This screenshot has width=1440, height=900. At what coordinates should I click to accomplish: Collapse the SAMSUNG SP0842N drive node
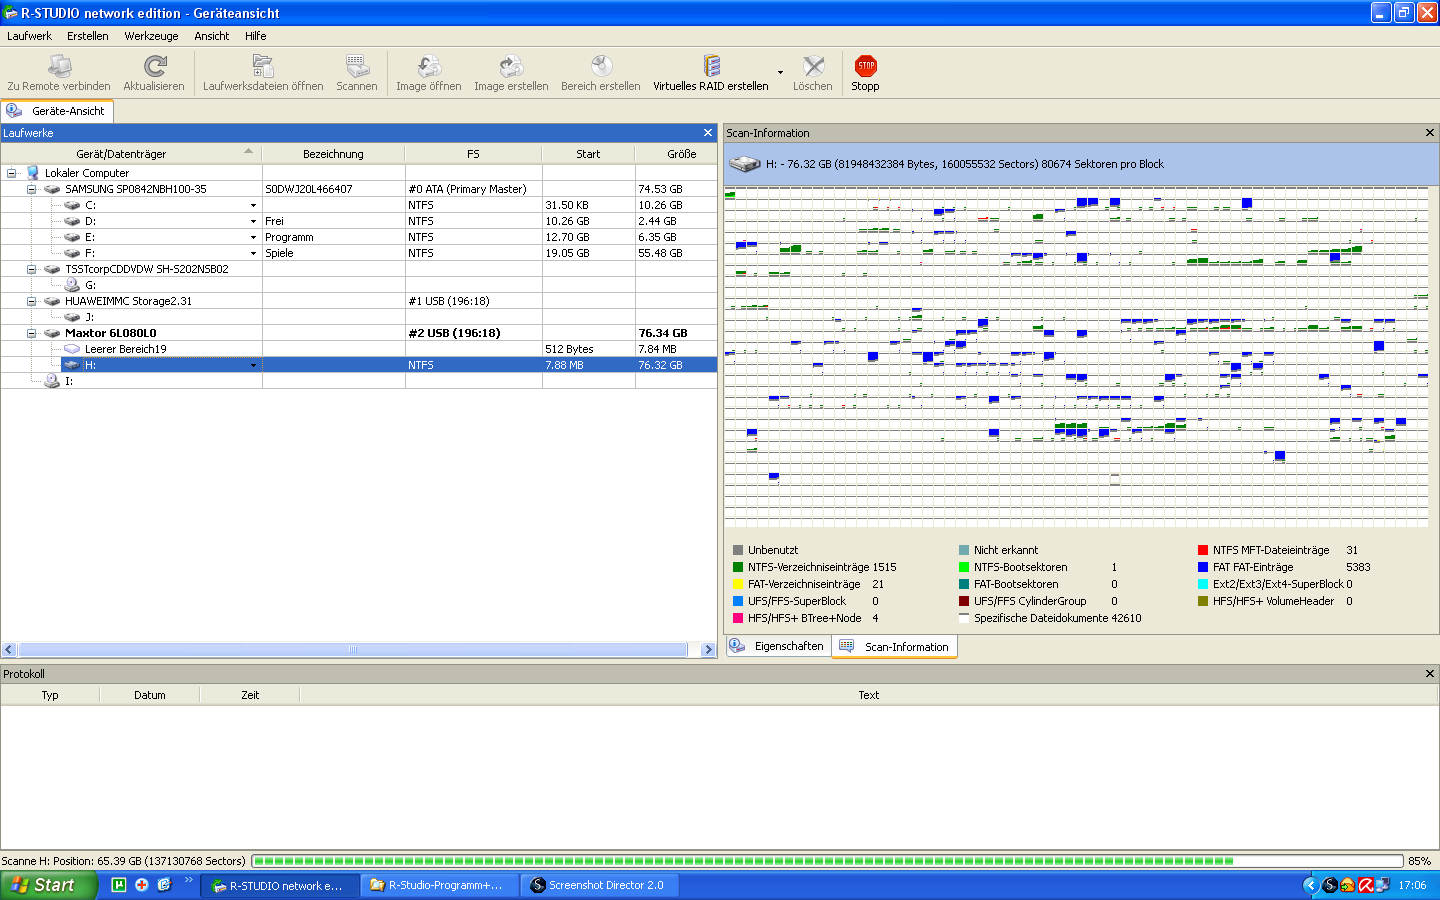[31, 189]
